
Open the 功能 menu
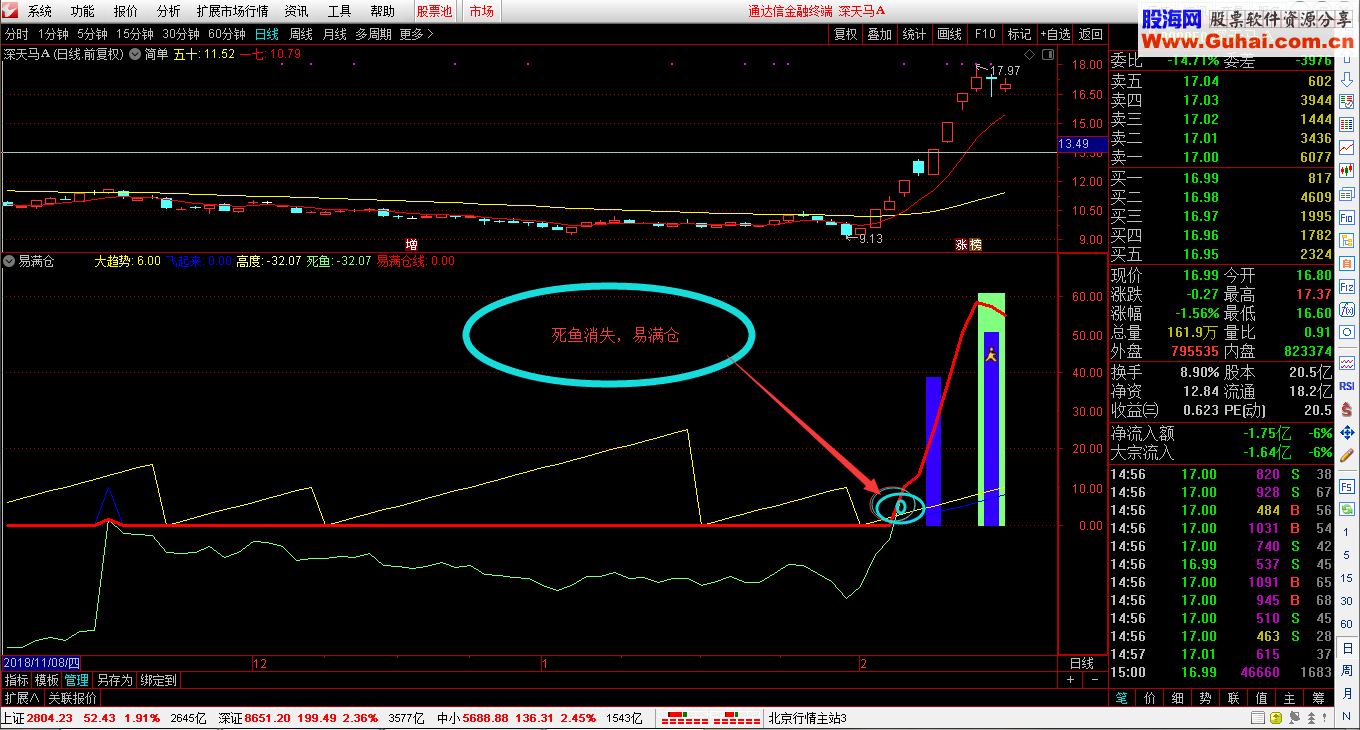coord(83,11)
